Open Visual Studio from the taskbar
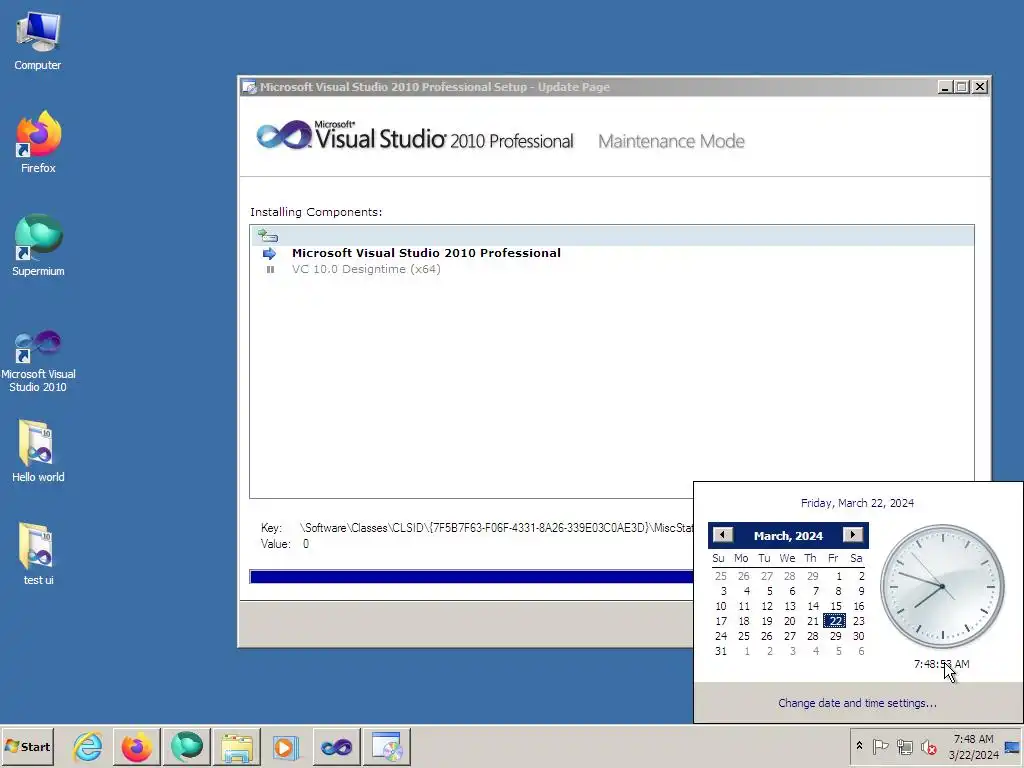 pyautogui.click(x=336, y=746)
